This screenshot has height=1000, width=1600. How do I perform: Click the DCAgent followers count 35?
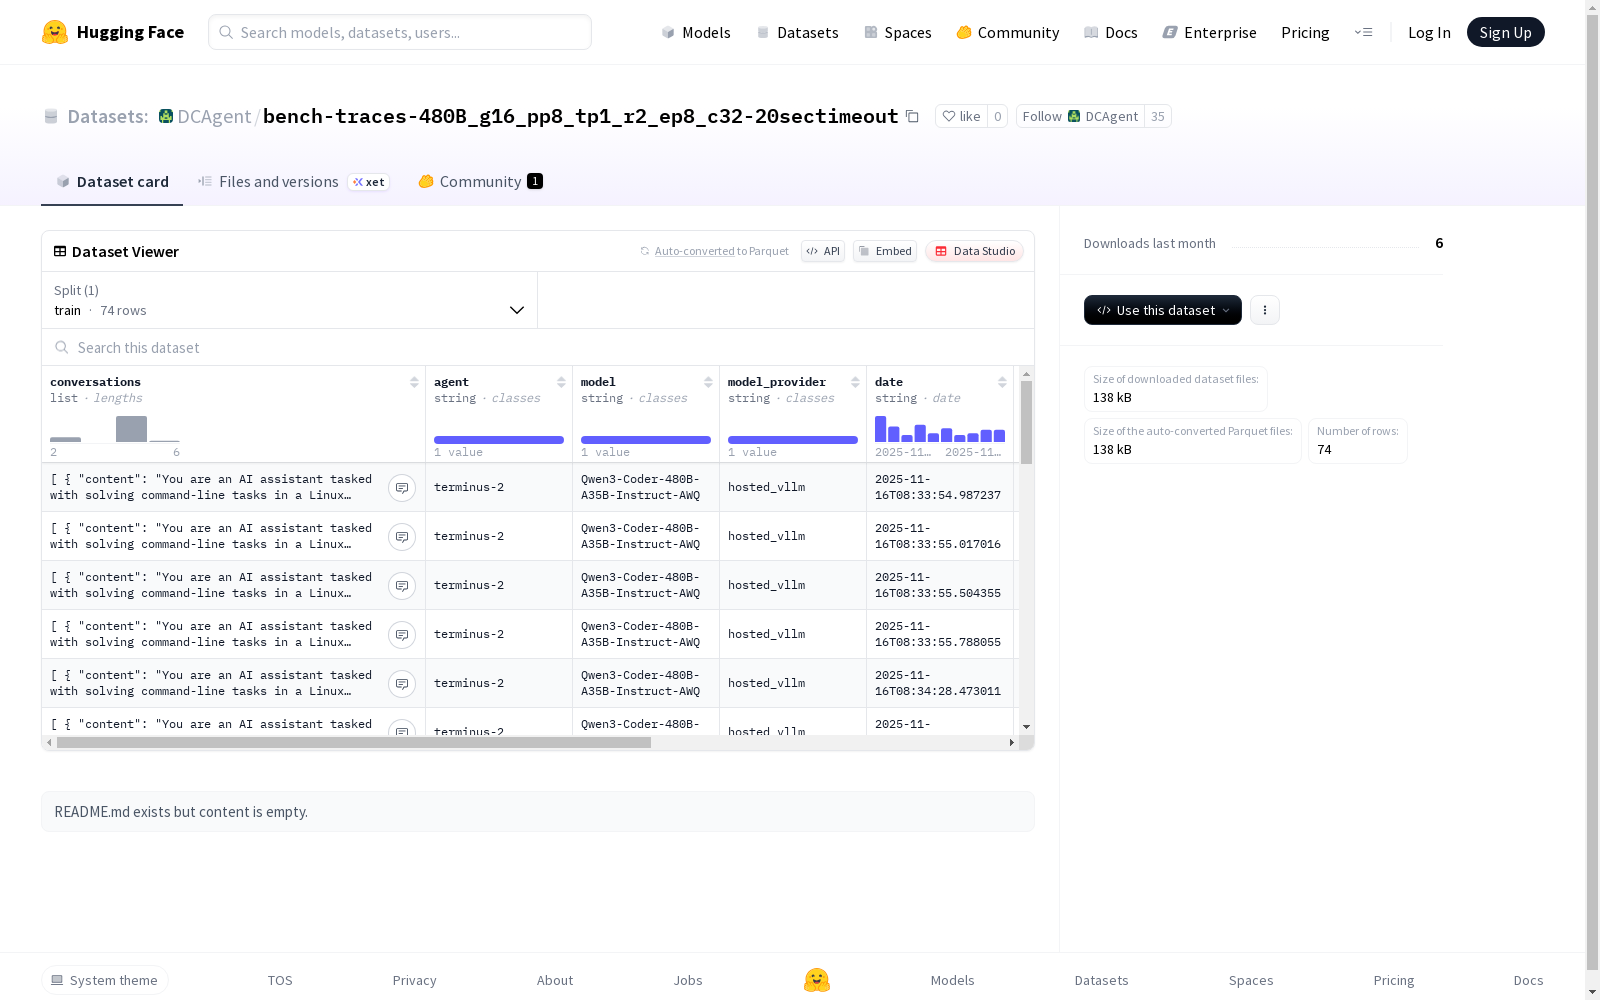1158,116
